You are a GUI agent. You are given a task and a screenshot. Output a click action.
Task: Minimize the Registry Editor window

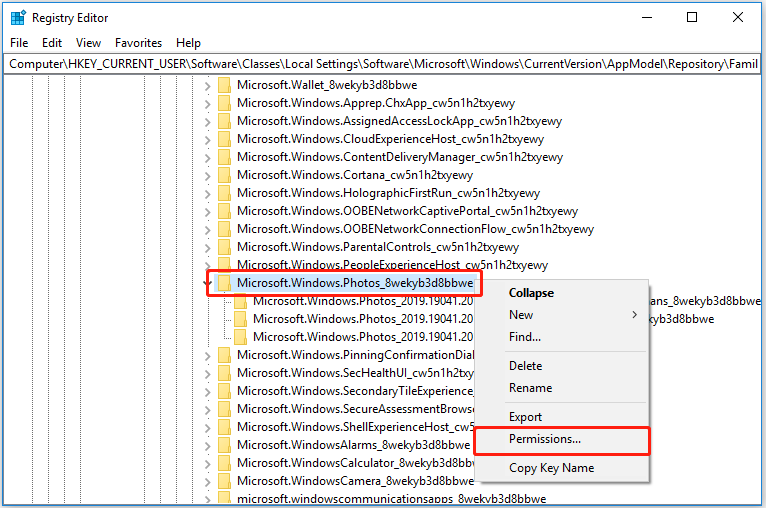coord(647,18)
